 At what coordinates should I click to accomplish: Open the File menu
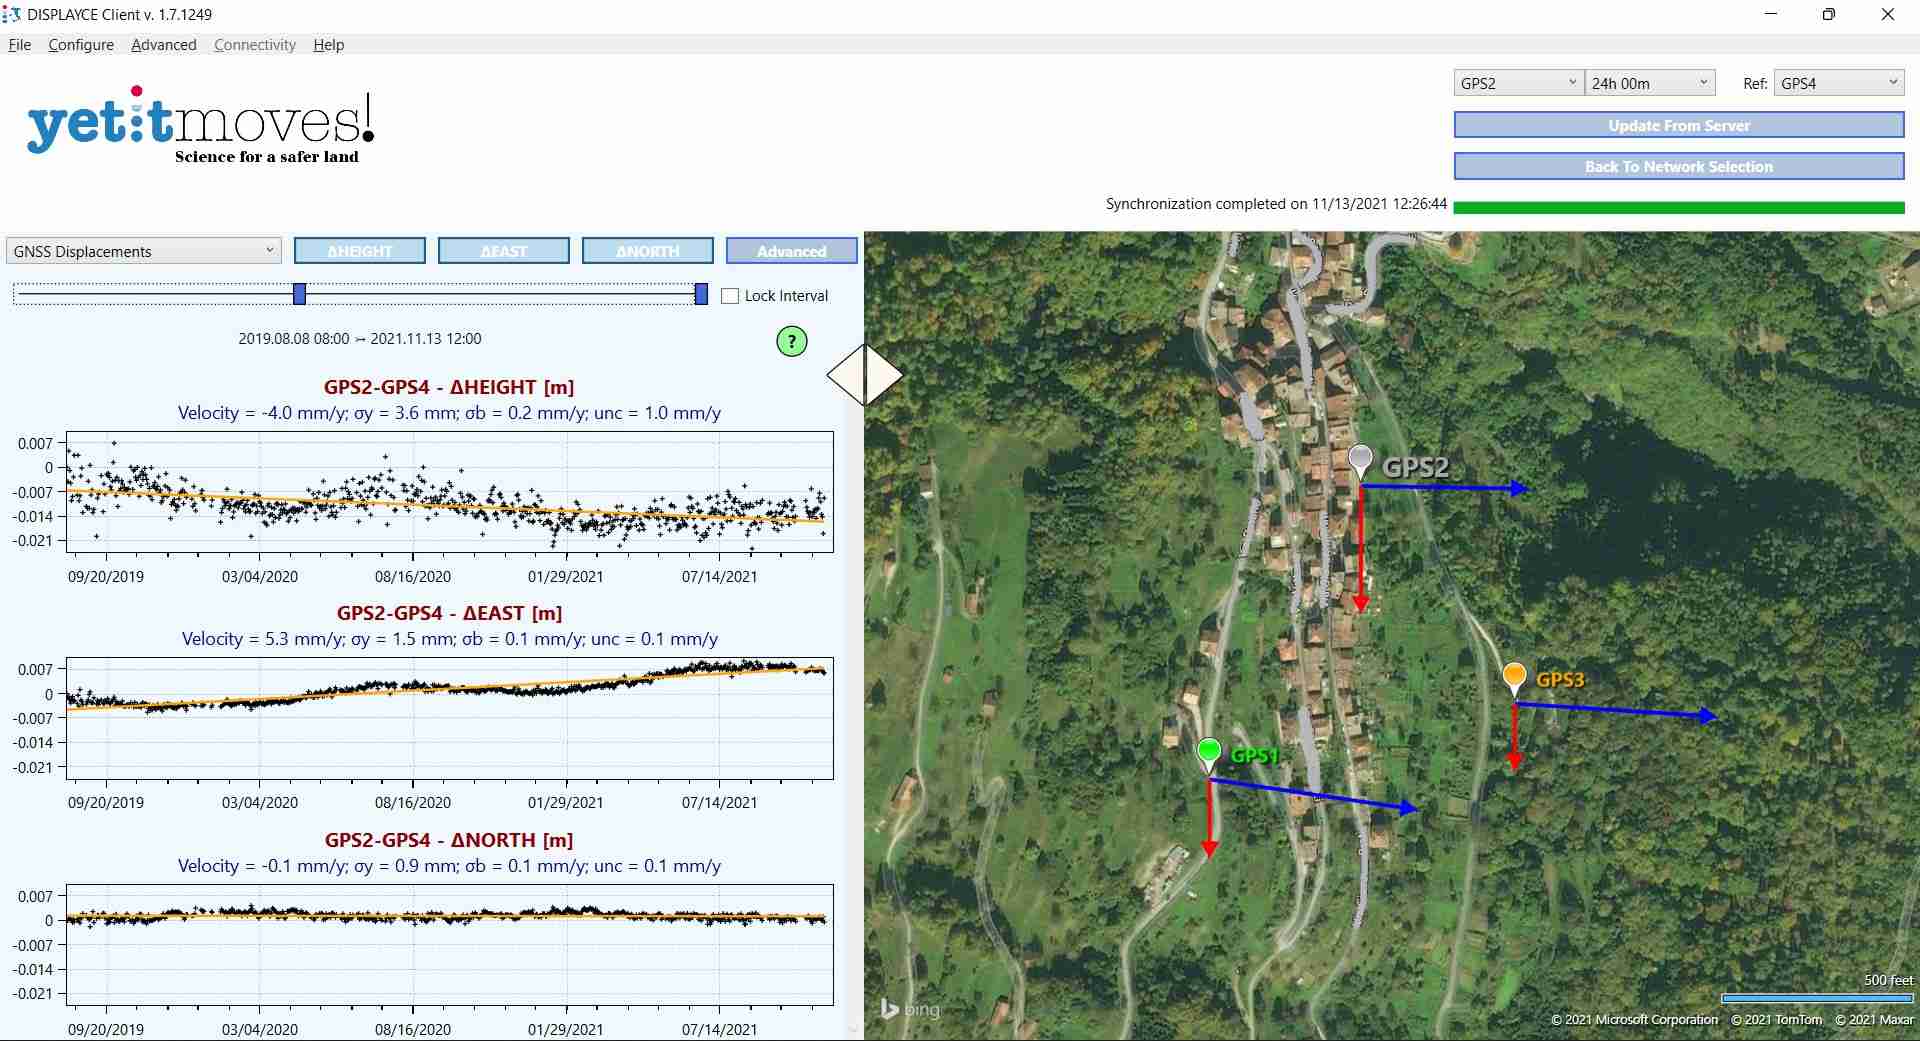pyautogui.click(x=20, y=45)
